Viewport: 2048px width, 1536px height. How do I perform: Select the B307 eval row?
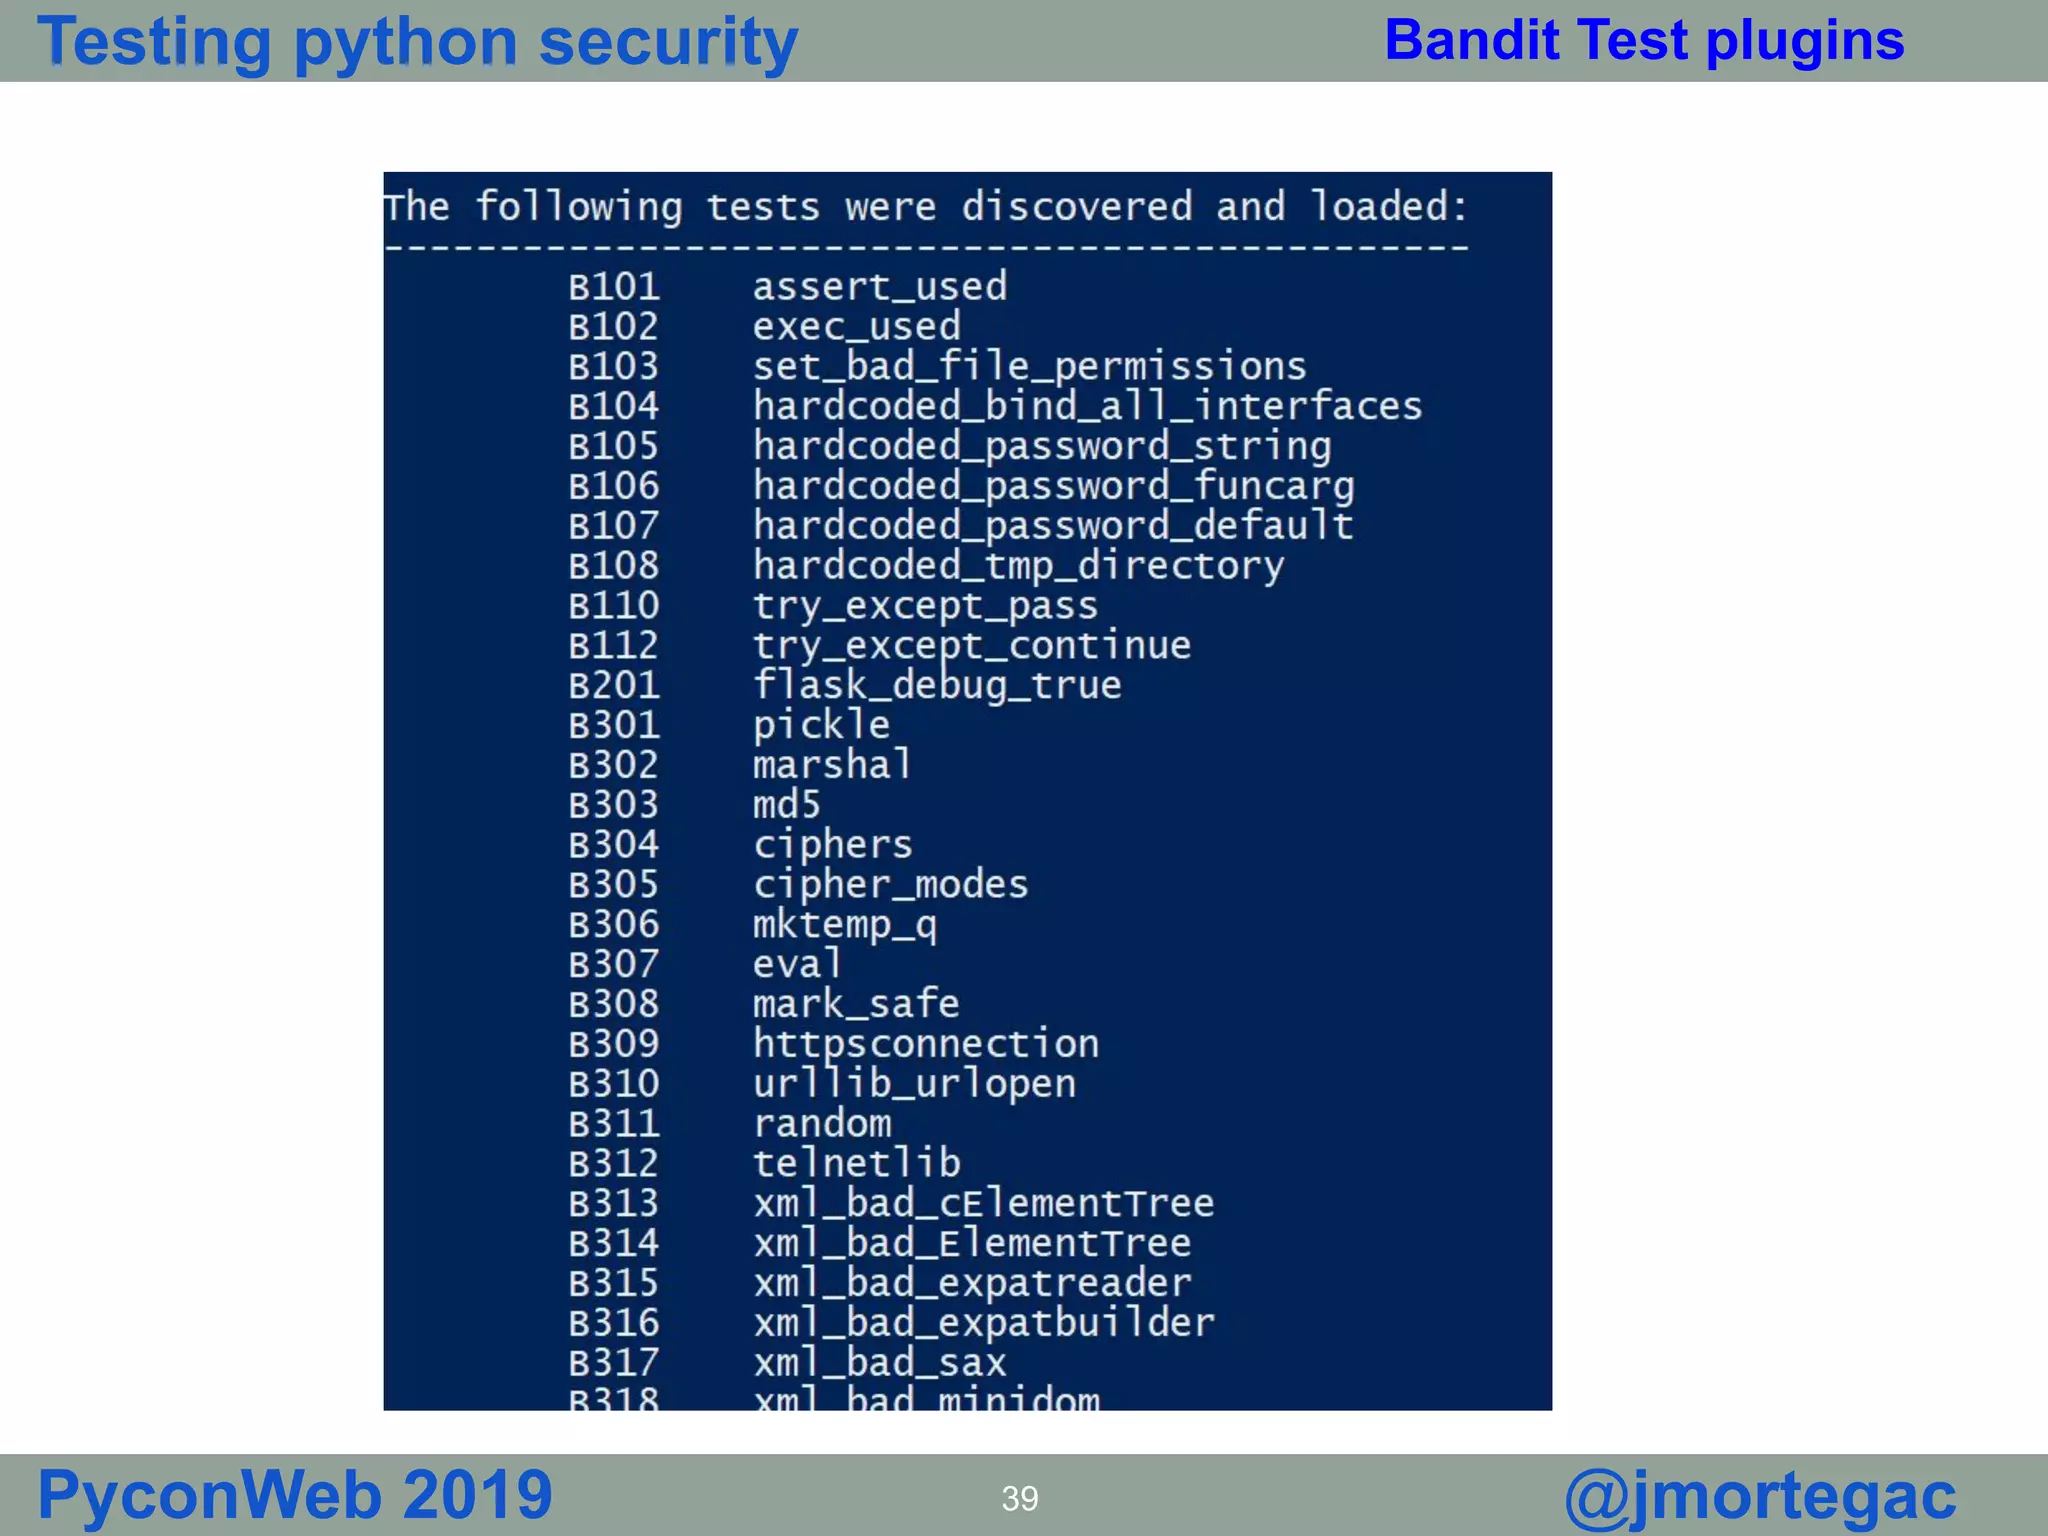706,964
